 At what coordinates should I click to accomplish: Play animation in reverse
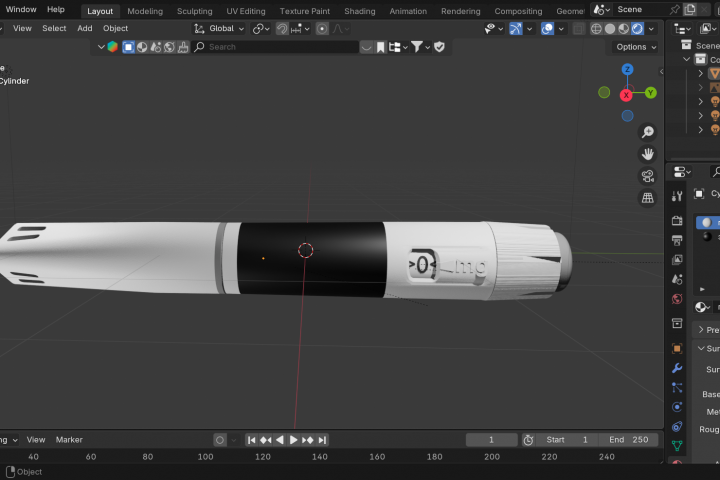280,440
